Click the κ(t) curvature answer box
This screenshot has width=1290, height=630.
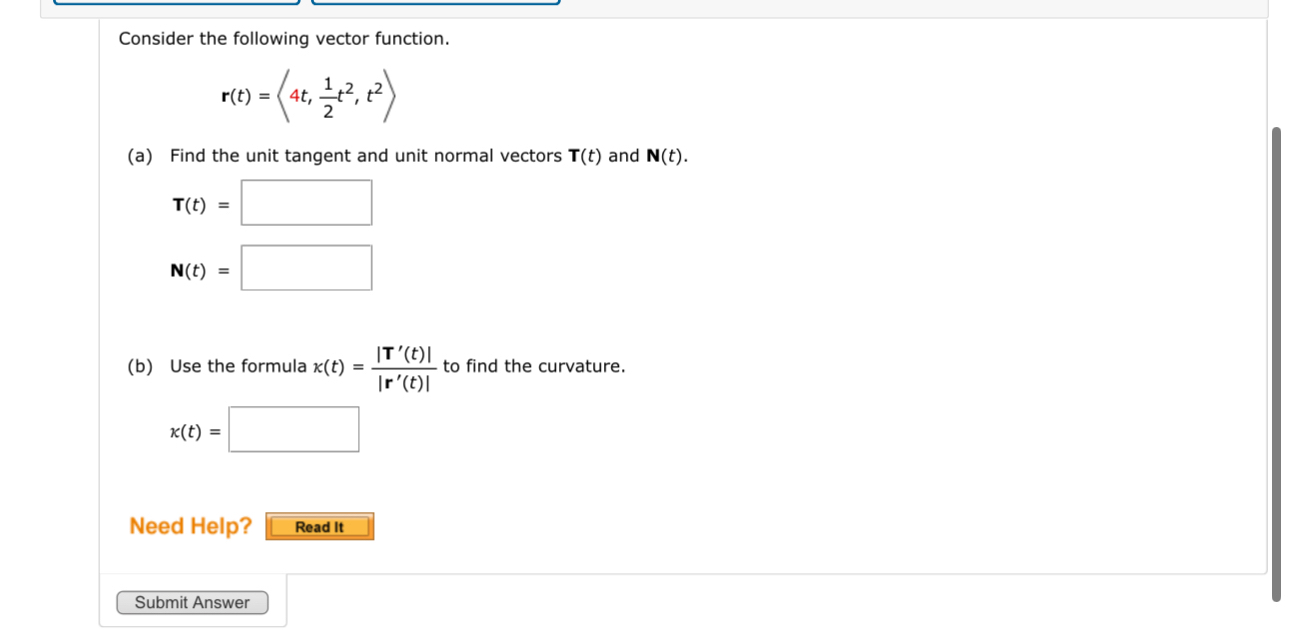tap(294, 428)
